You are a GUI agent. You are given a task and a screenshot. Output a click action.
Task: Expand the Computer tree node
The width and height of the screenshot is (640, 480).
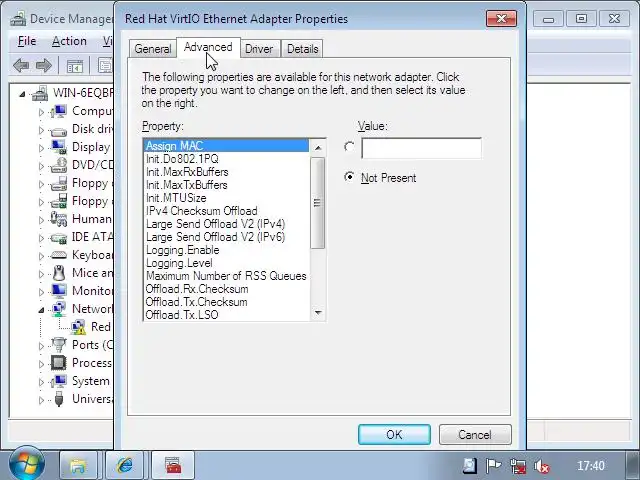[41, 112]
